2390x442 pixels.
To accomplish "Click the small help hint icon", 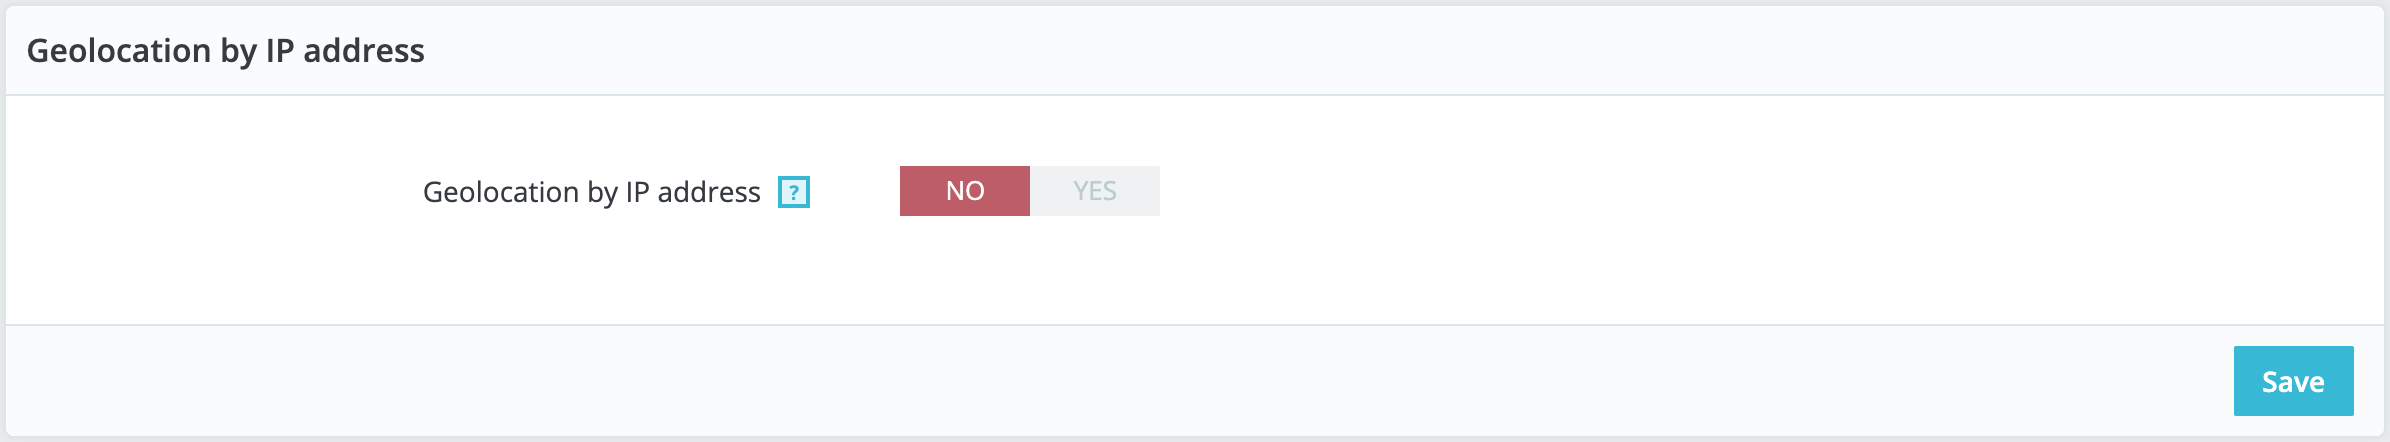I will coord(793,192).
